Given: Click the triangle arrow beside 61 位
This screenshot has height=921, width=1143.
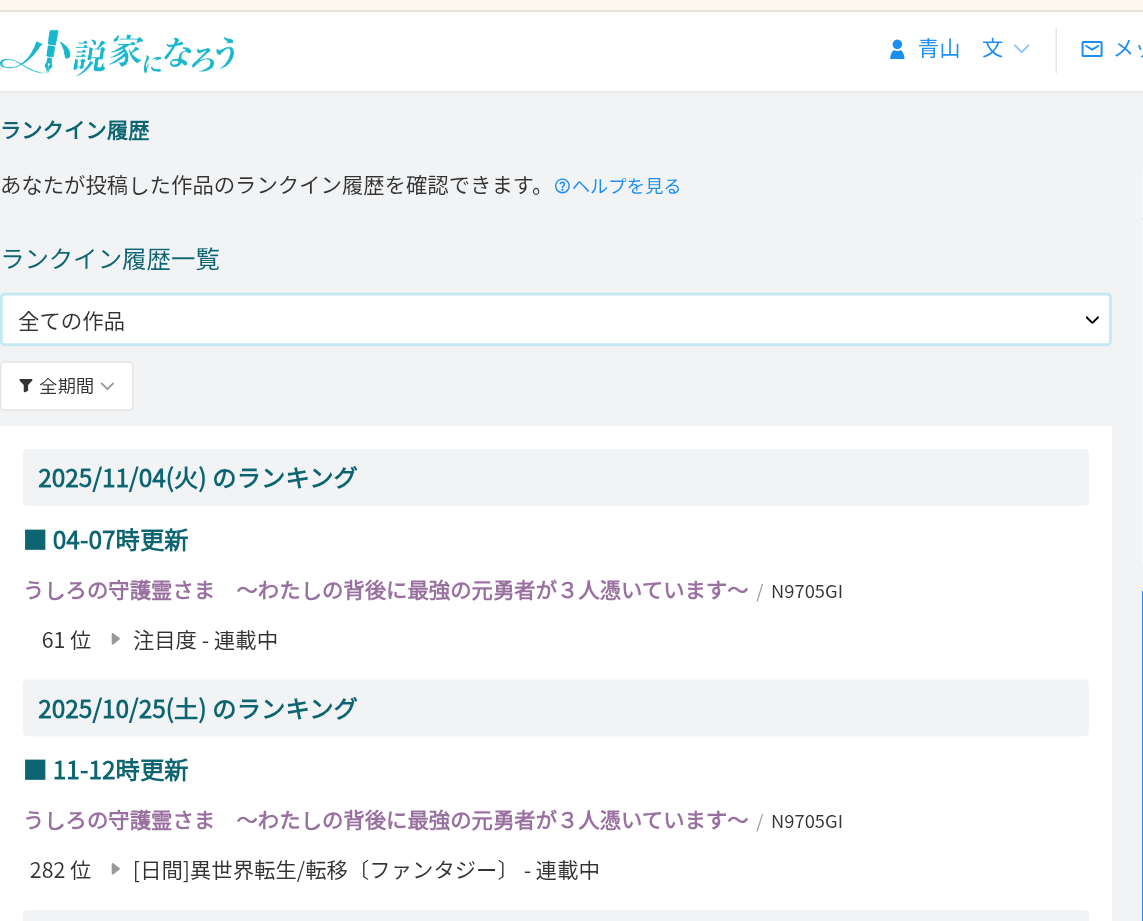Looking at the screenshot, I should pos(115,639).
